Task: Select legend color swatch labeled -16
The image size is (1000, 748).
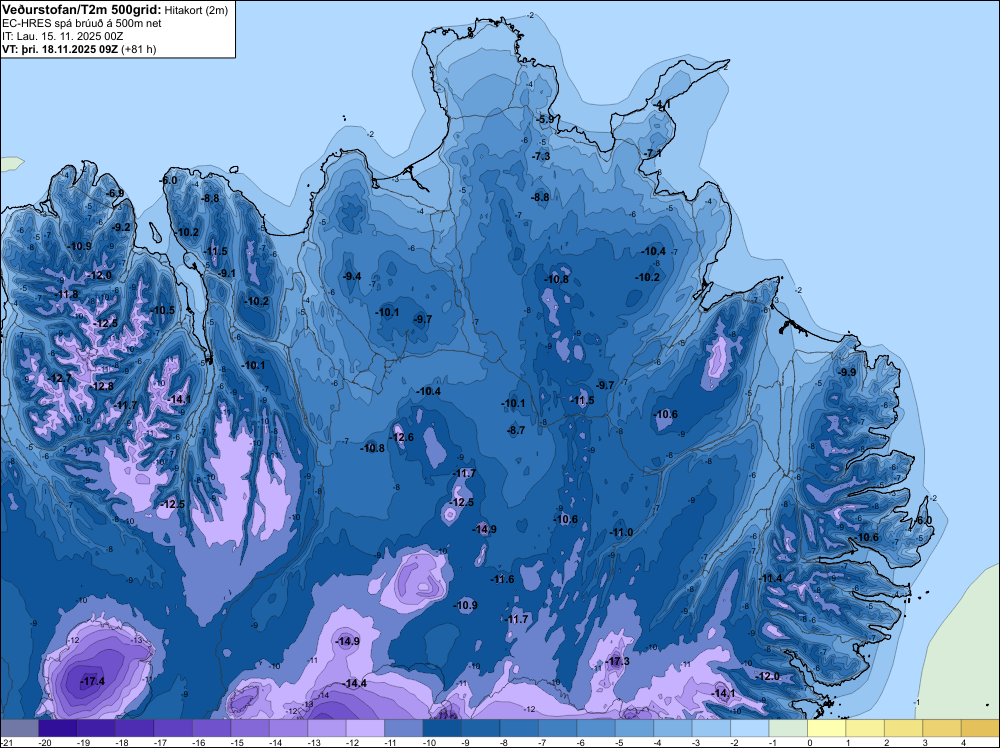Action: coord(211,728)
